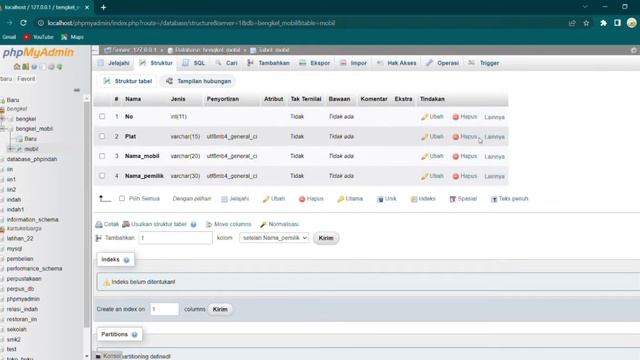Click the Unik icon in bulk actions

click(380, 199)
